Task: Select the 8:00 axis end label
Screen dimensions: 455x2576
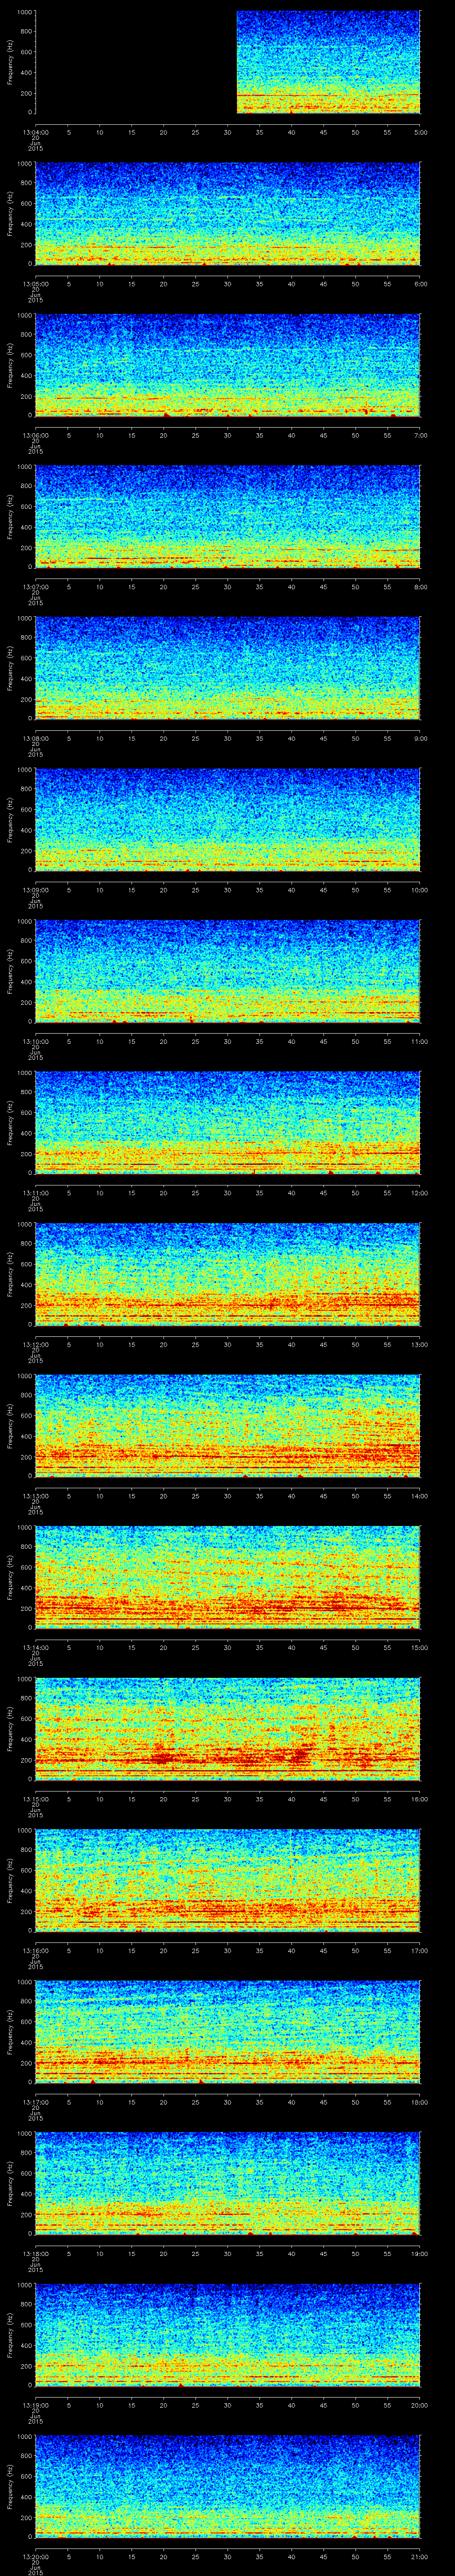Action: 420,587
